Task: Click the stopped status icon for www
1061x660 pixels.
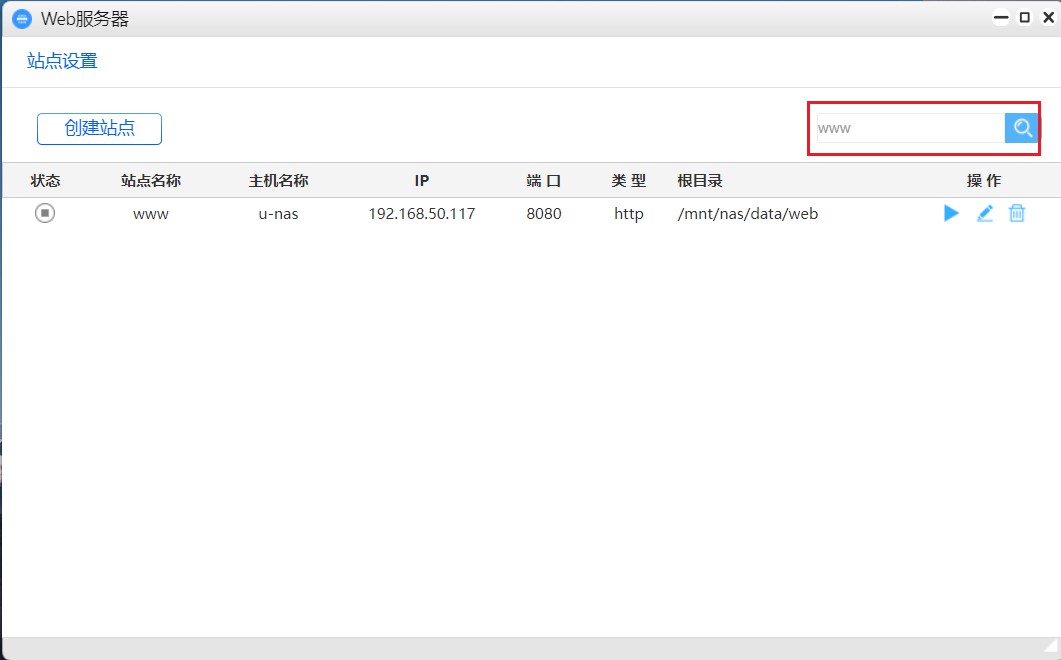Action: point(45,213)
